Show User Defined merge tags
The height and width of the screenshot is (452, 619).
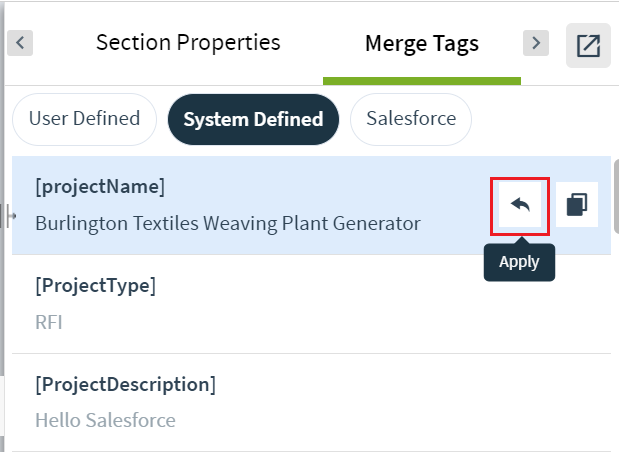[x=84, y=119]
